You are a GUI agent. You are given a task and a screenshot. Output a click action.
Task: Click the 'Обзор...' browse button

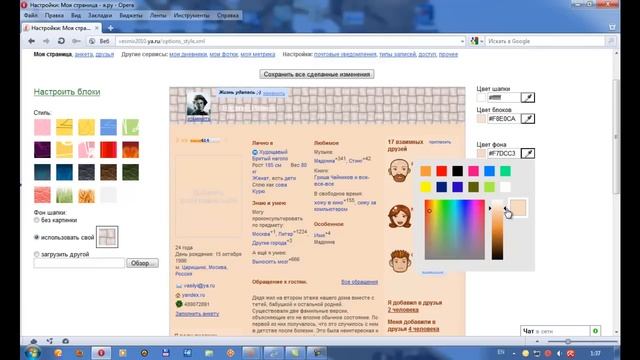point(142,263)
